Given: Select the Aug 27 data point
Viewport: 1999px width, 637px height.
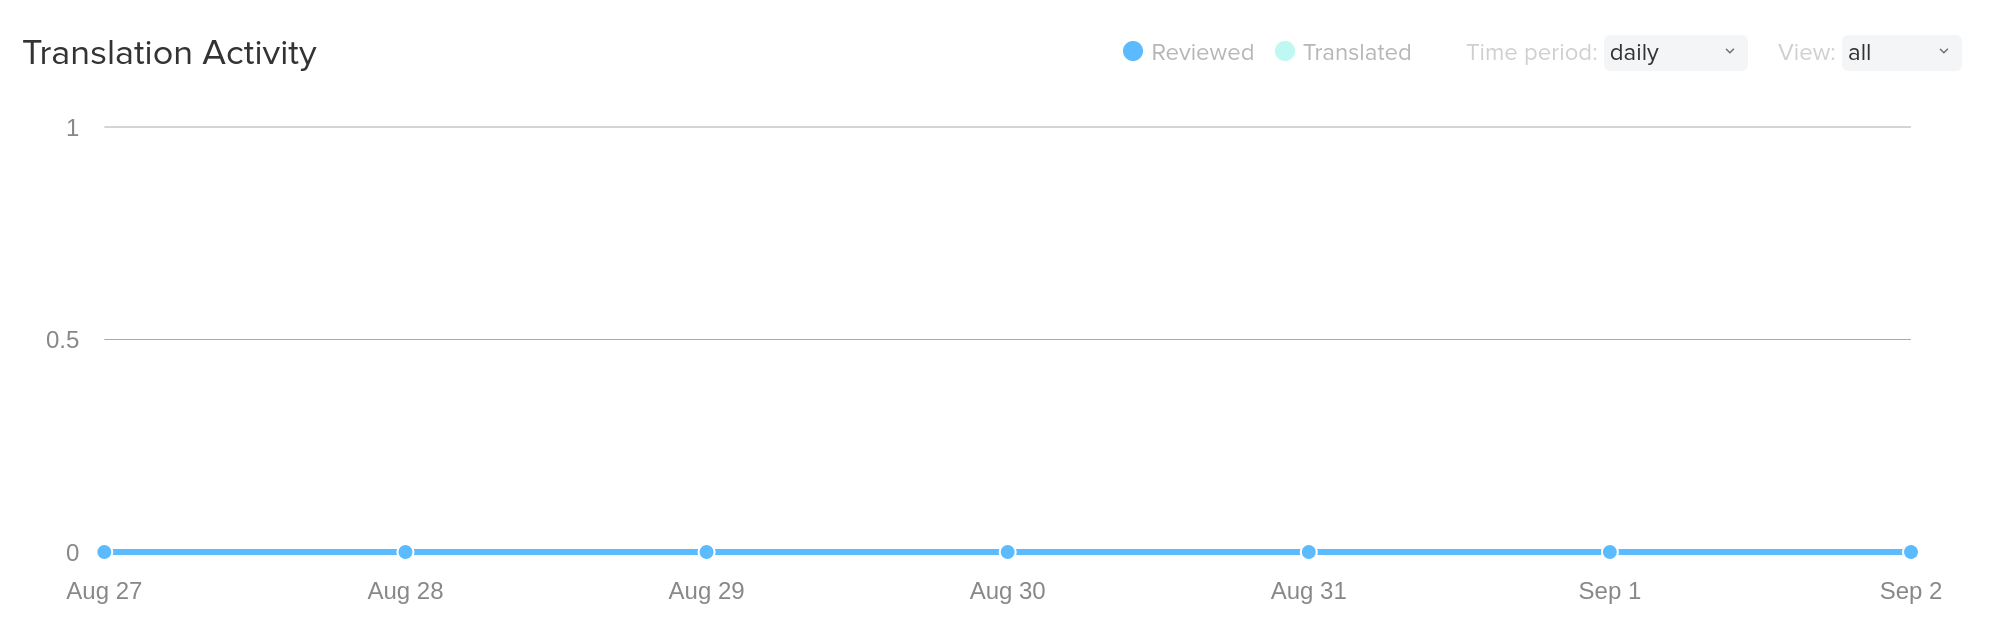Looking at the screenshot, I should coord(104,552).
